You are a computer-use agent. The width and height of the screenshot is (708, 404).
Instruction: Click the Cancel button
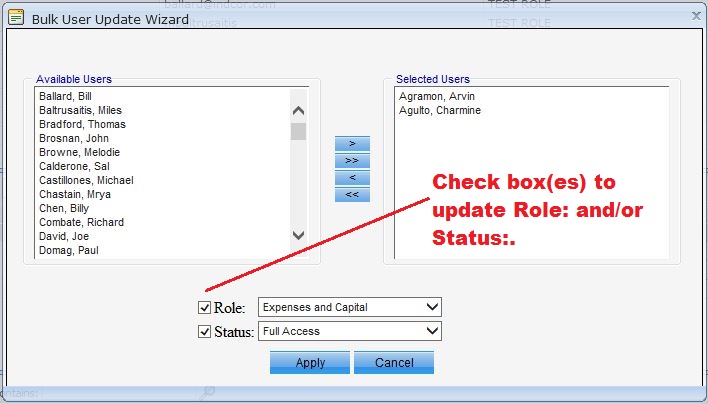(394, 362)
